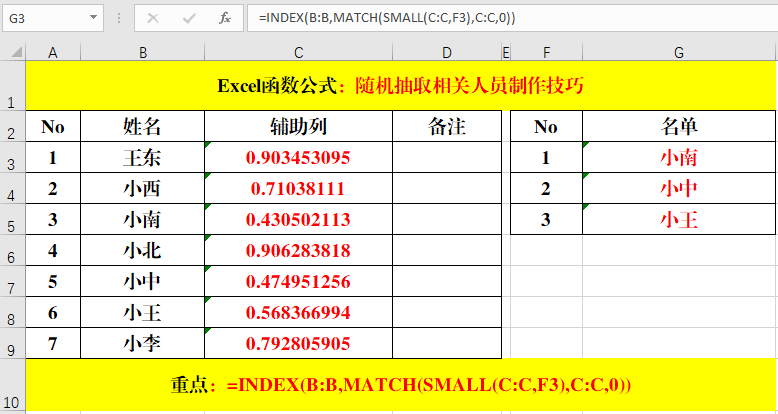Select the cell containing 小西
Viewport: 778px width, 414px height.
pos(142,188)
